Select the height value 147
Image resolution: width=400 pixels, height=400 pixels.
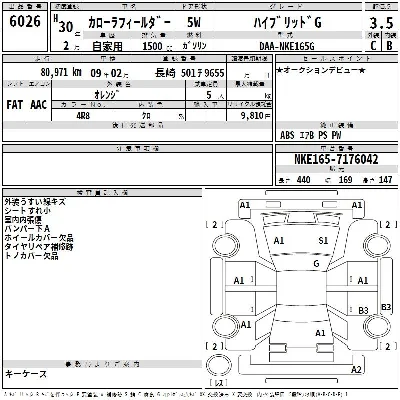pyautogui.click(x=385, y=180)
